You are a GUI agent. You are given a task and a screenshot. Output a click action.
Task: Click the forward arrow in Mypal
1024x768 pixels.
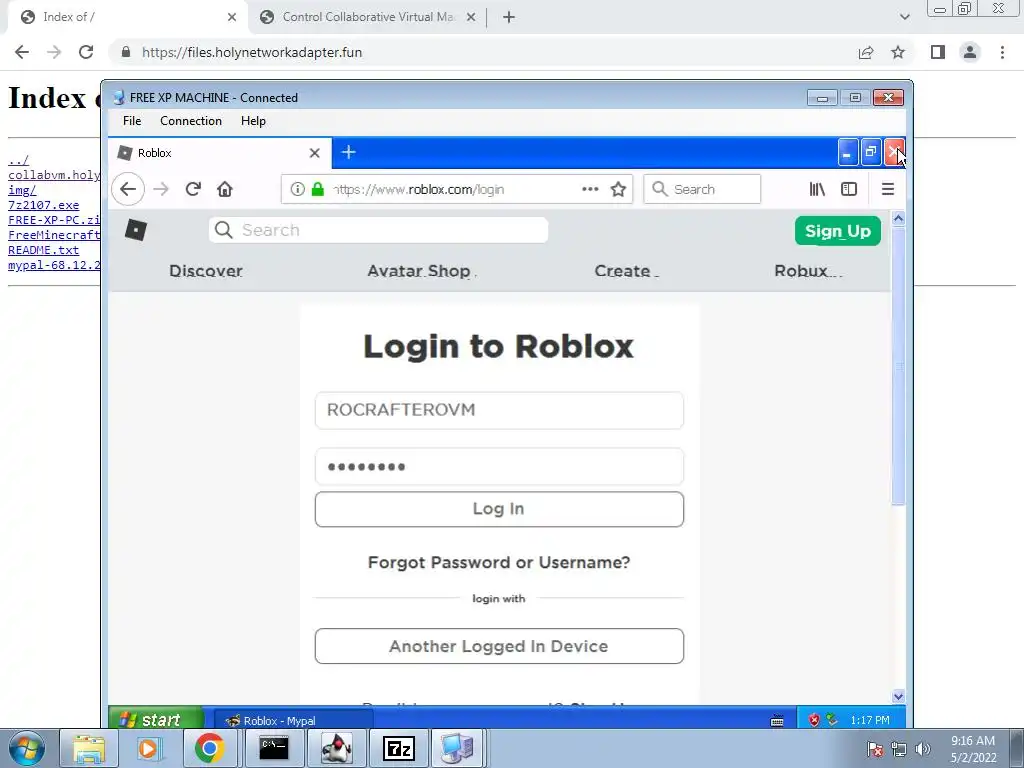point(161,189)
